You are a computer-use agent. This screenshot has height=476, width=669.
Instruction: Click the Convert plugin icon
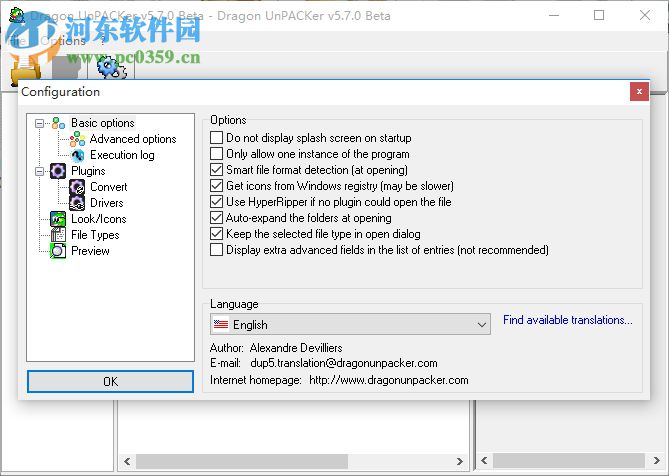(77, 187)
